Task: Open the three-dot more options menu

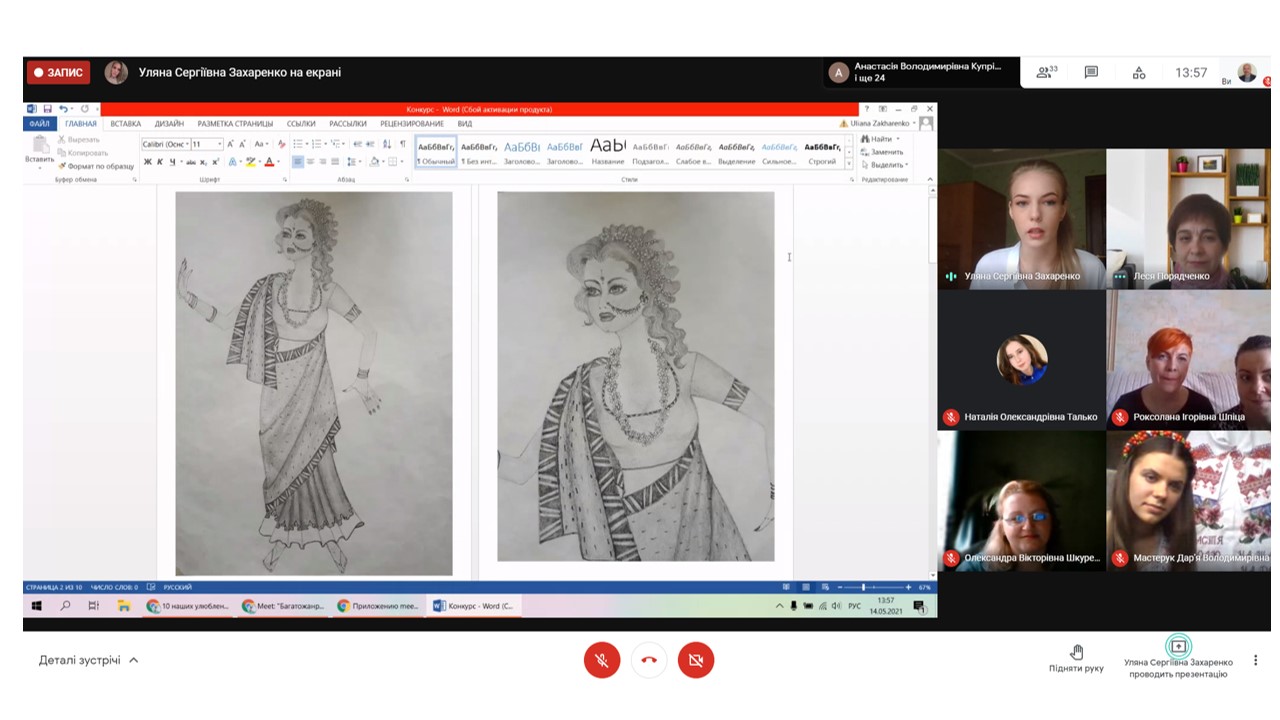Action: click(x=1255, y=660)
